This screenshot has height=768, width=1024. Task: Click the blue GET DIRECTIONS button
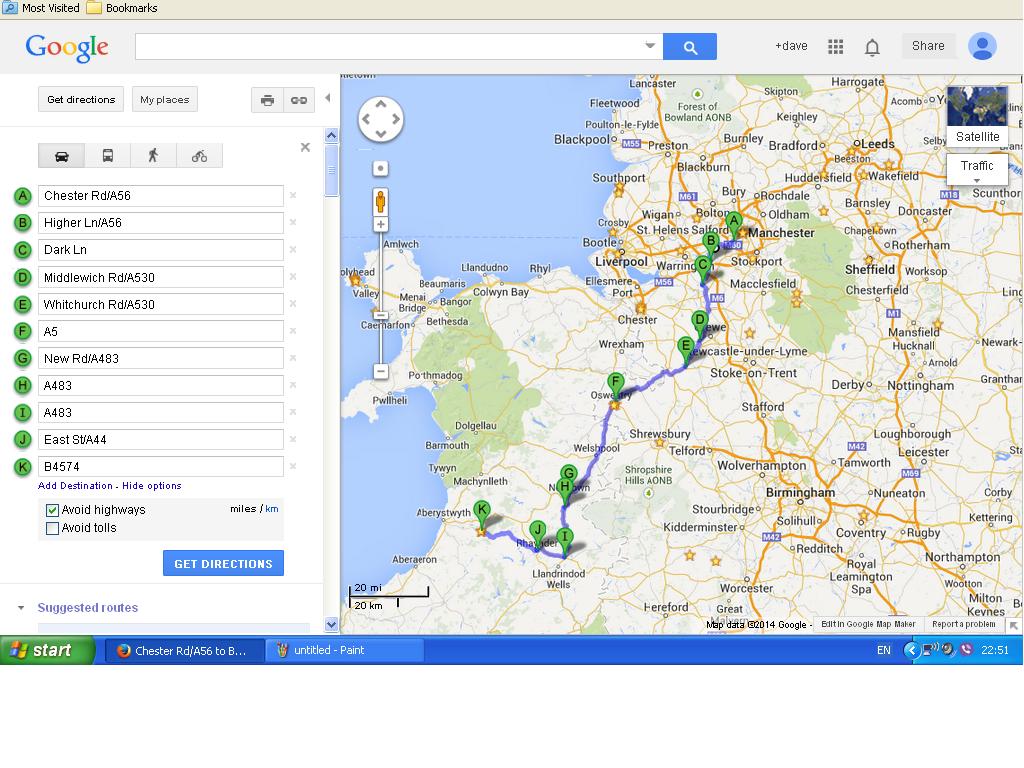[x=223, y=564]
